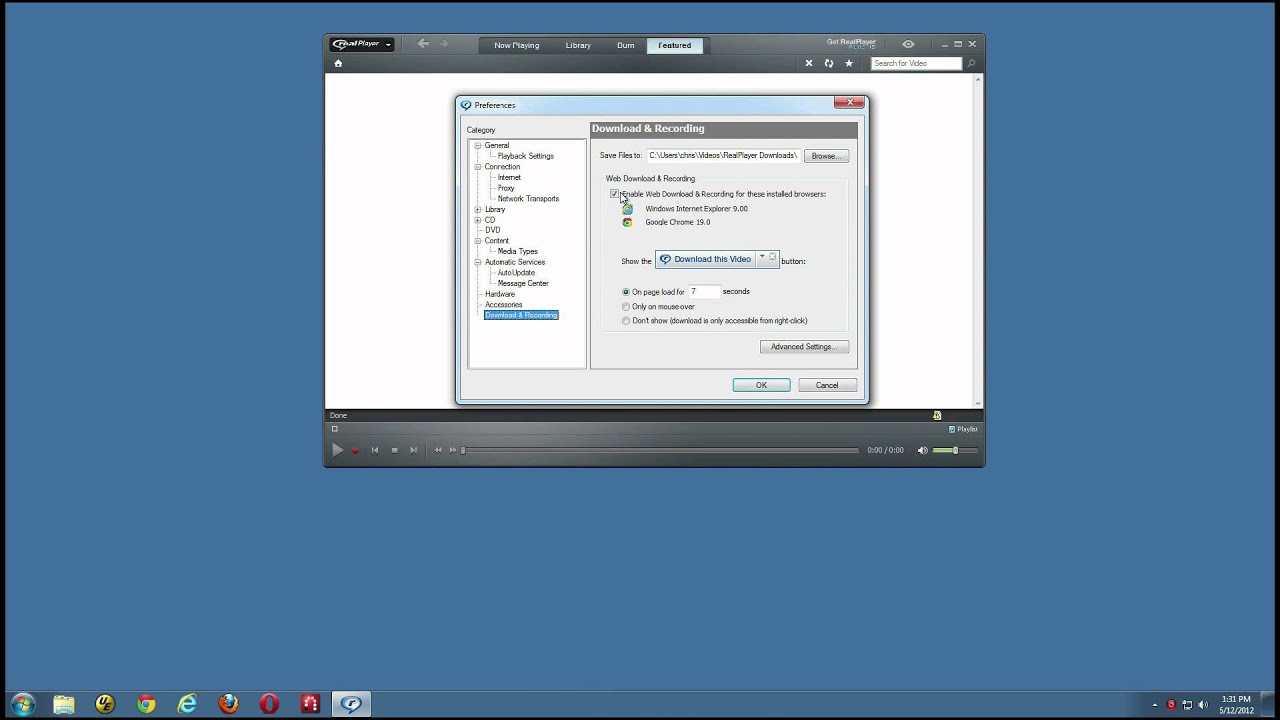
Task: Click the eye icon in RealPlayer title bar
Action: pyautogui.click(x=908, y=44)
